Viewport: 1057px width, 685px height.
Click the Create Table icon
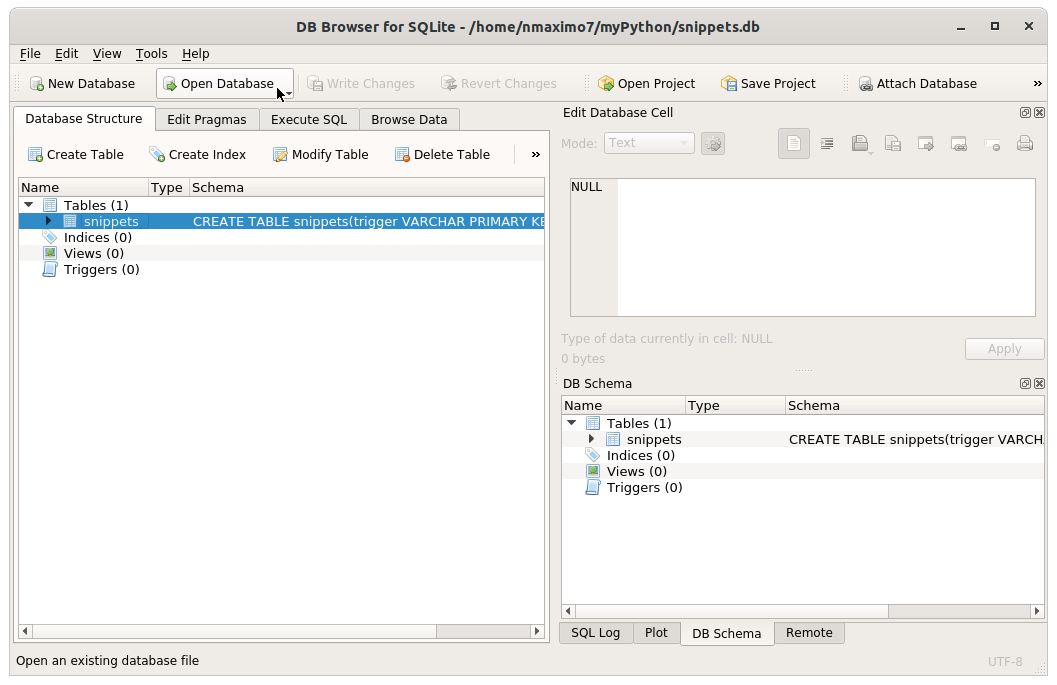point(76,154)
